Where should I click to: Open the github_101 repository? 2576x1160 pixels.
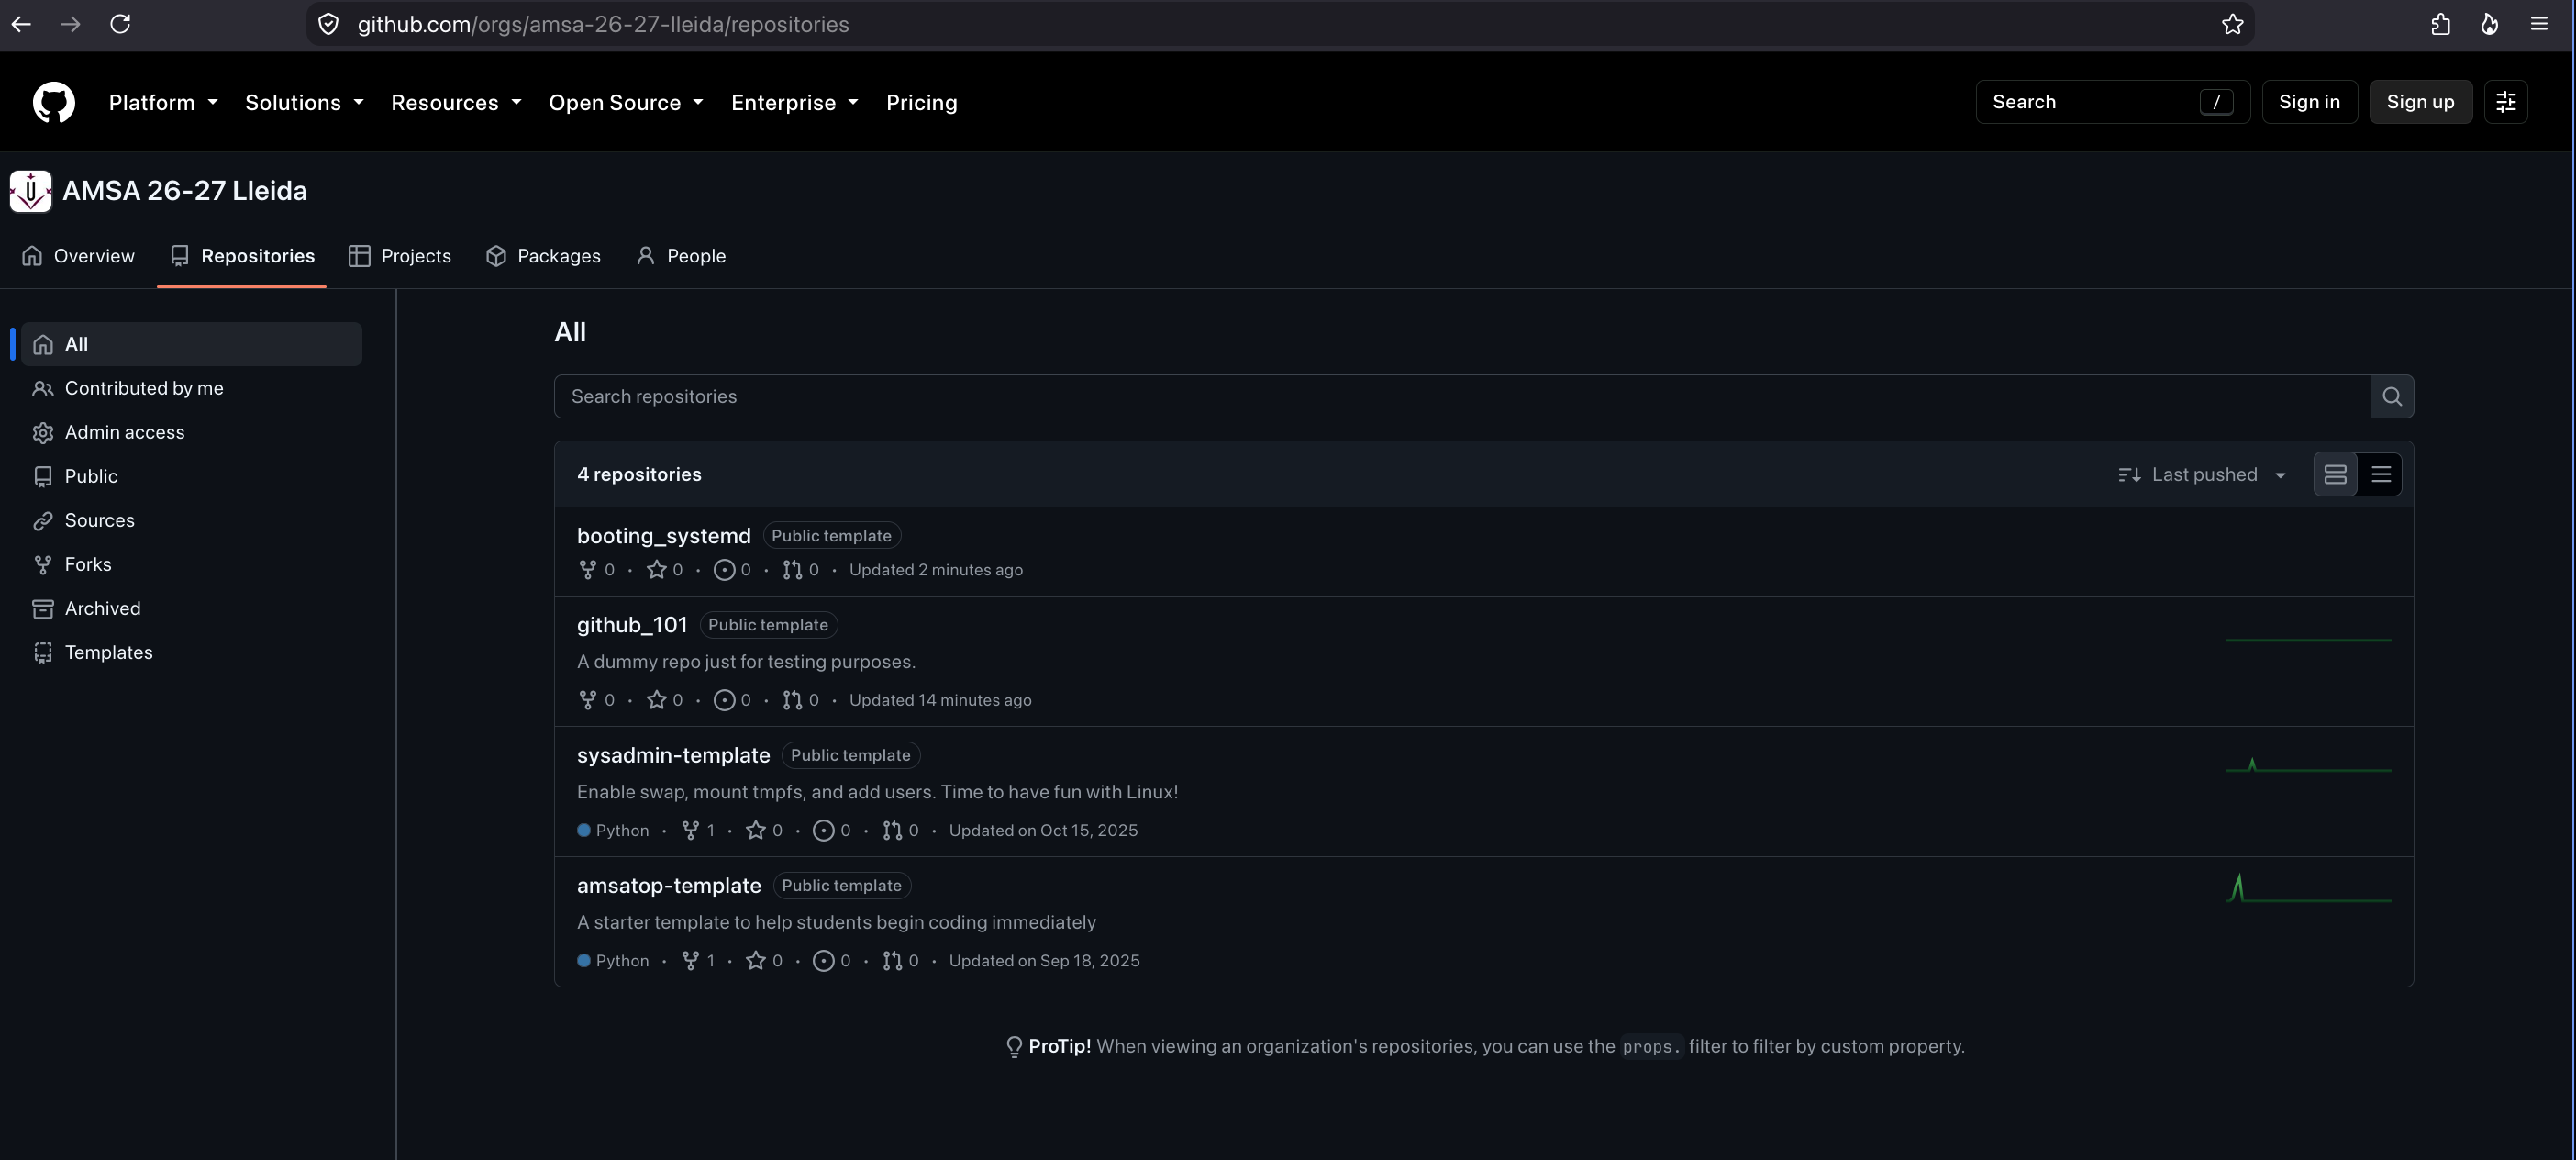tap(632, 625)
